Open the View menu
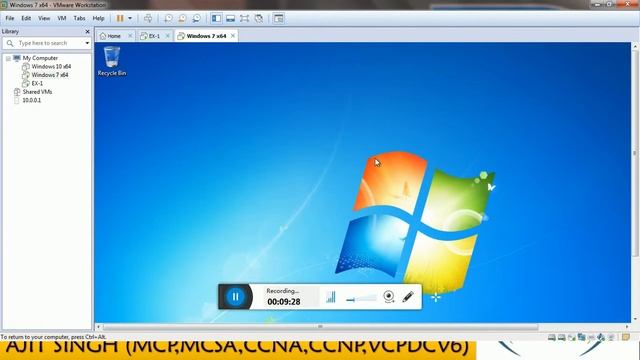The height and width of the screenshot is (360, 640). pos(44,18)
